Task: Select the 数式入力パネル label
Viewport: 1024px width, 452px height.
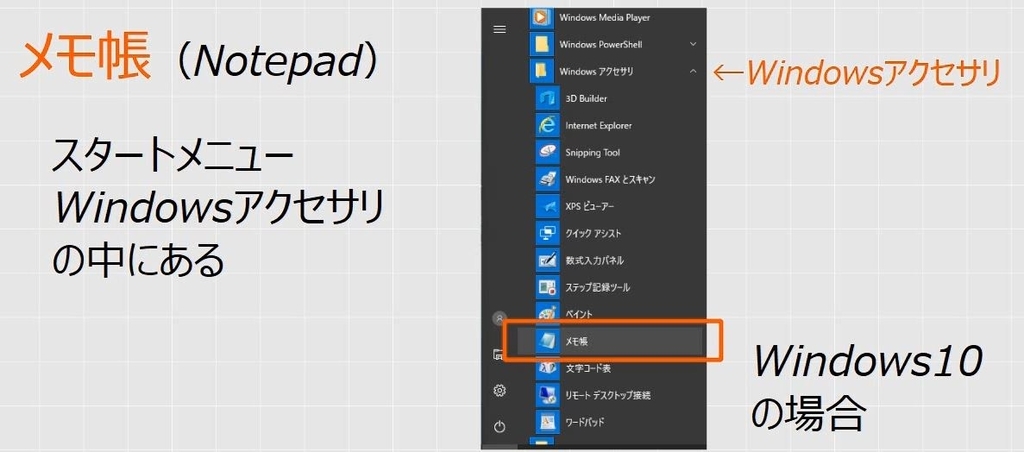Action: pos(594,260)
